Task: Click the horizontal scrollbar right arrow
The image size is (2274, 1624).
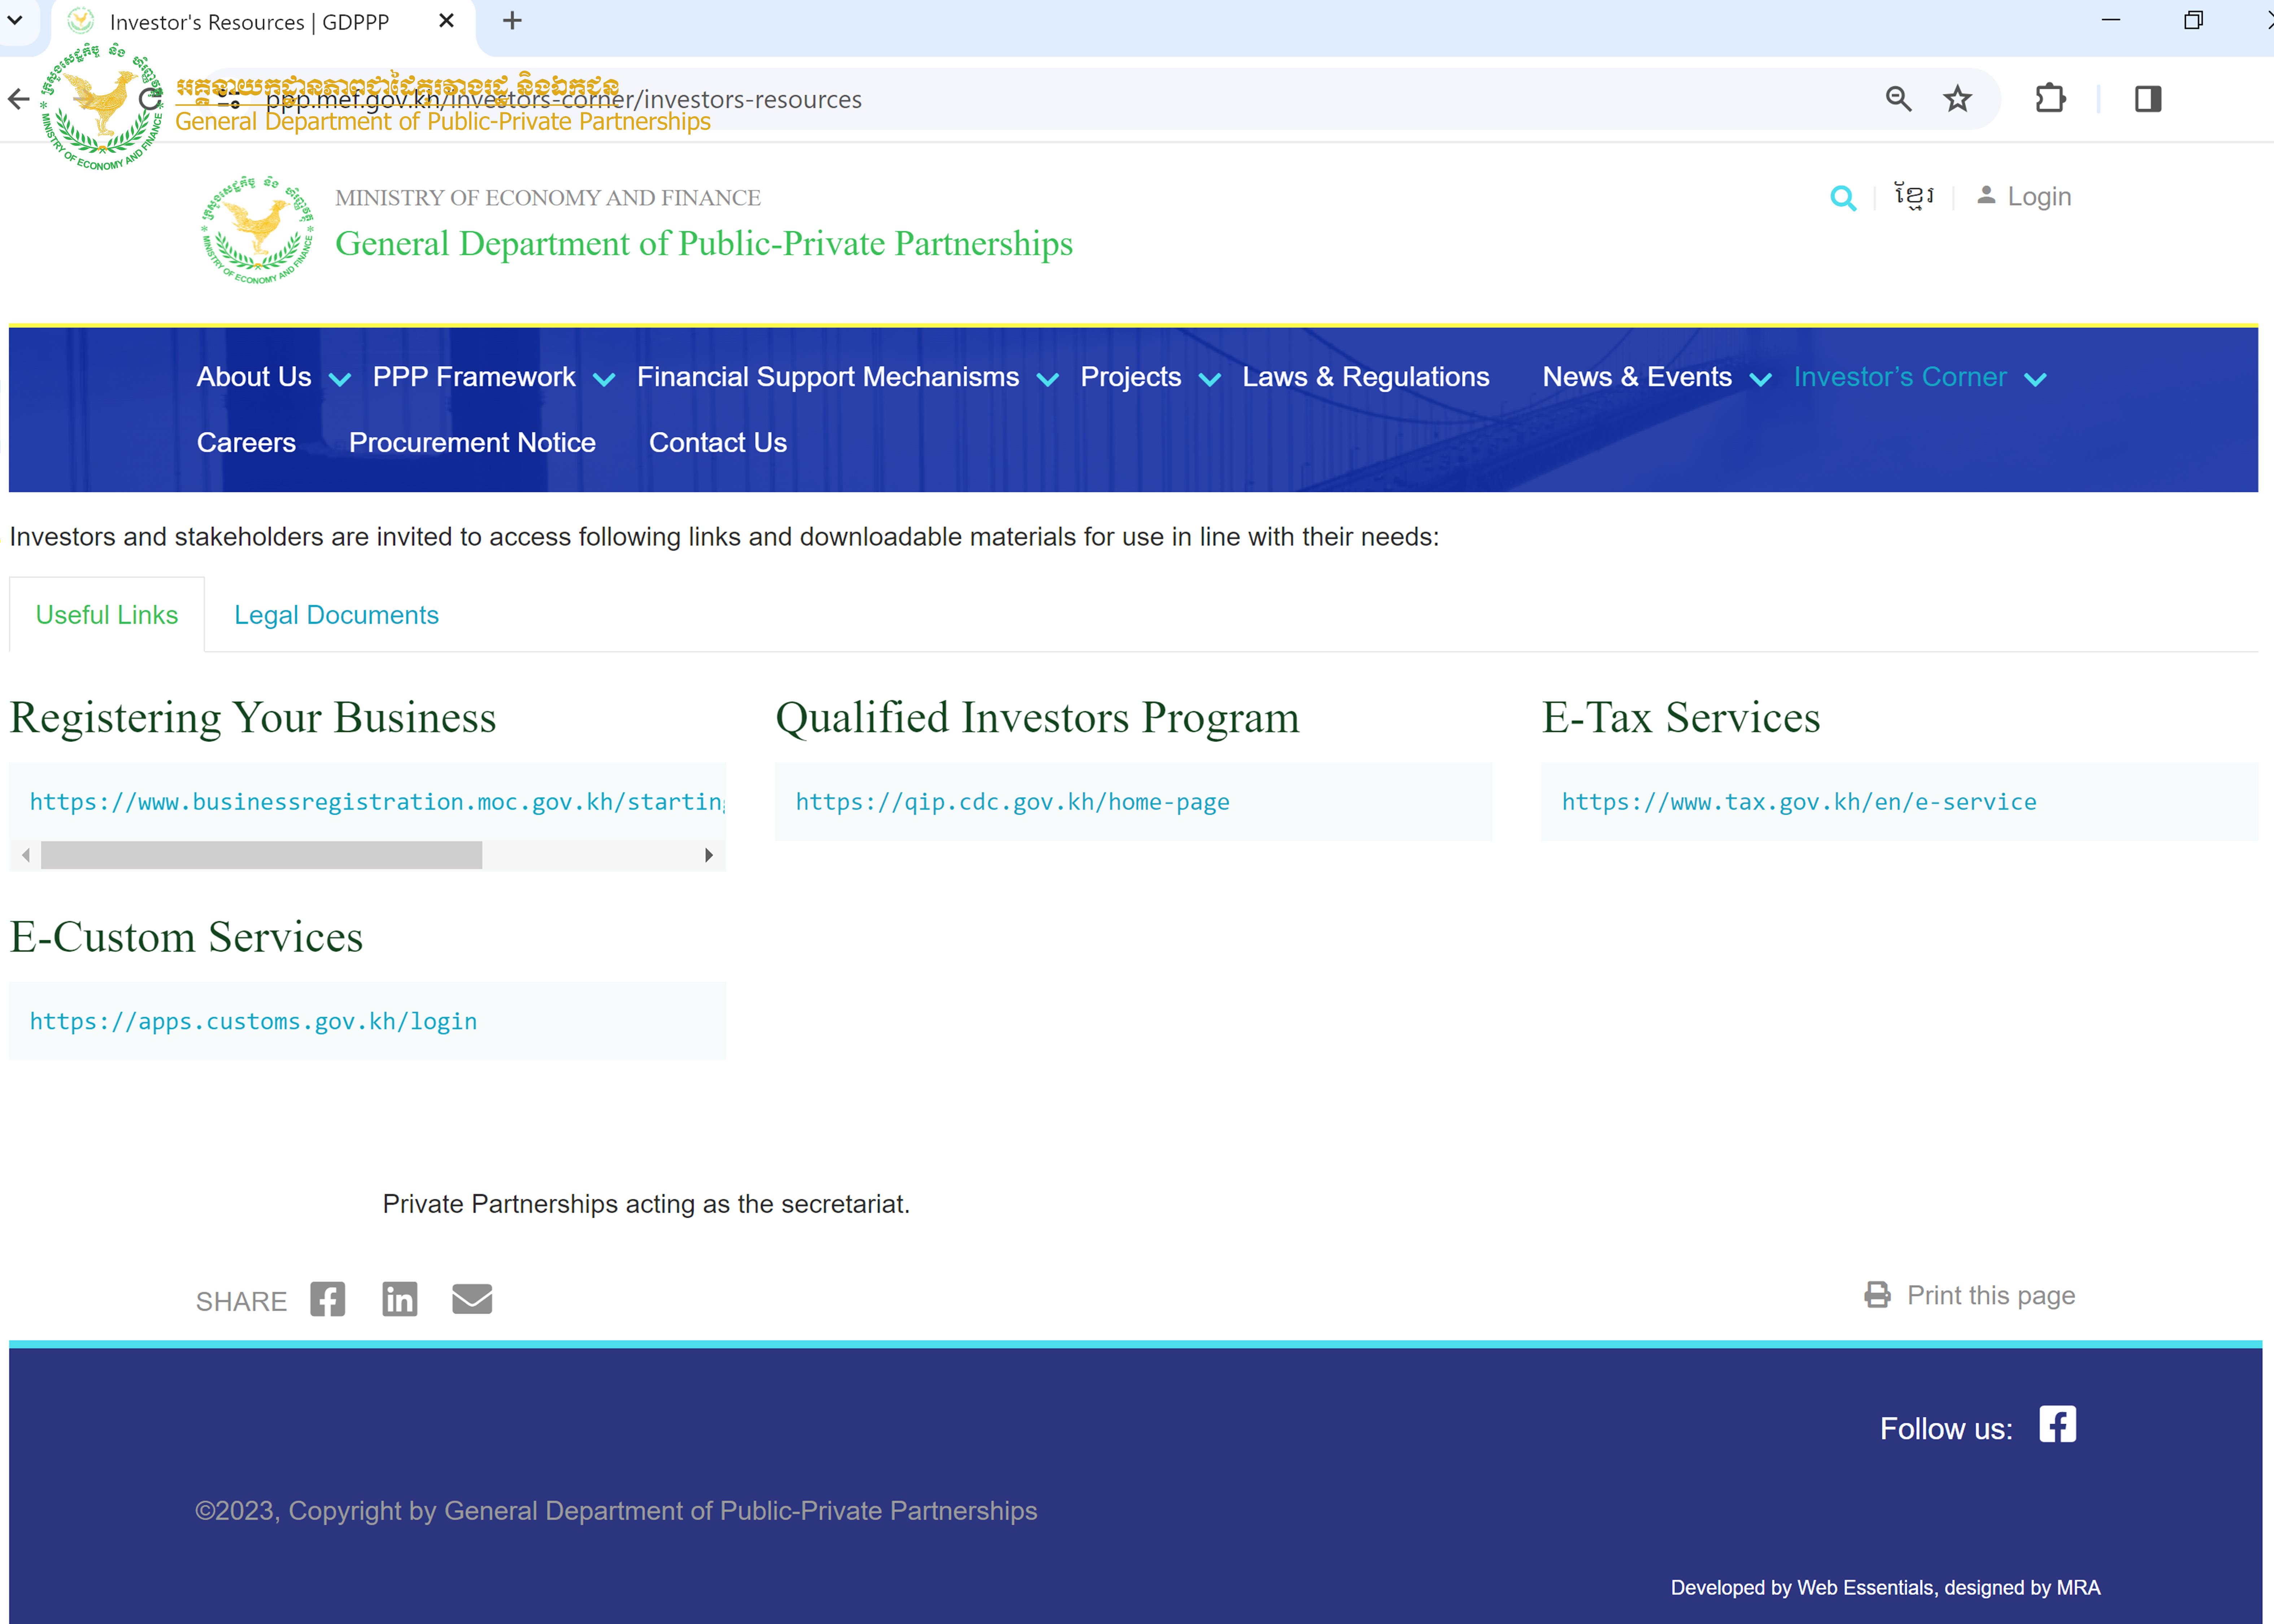Action: 708,855
